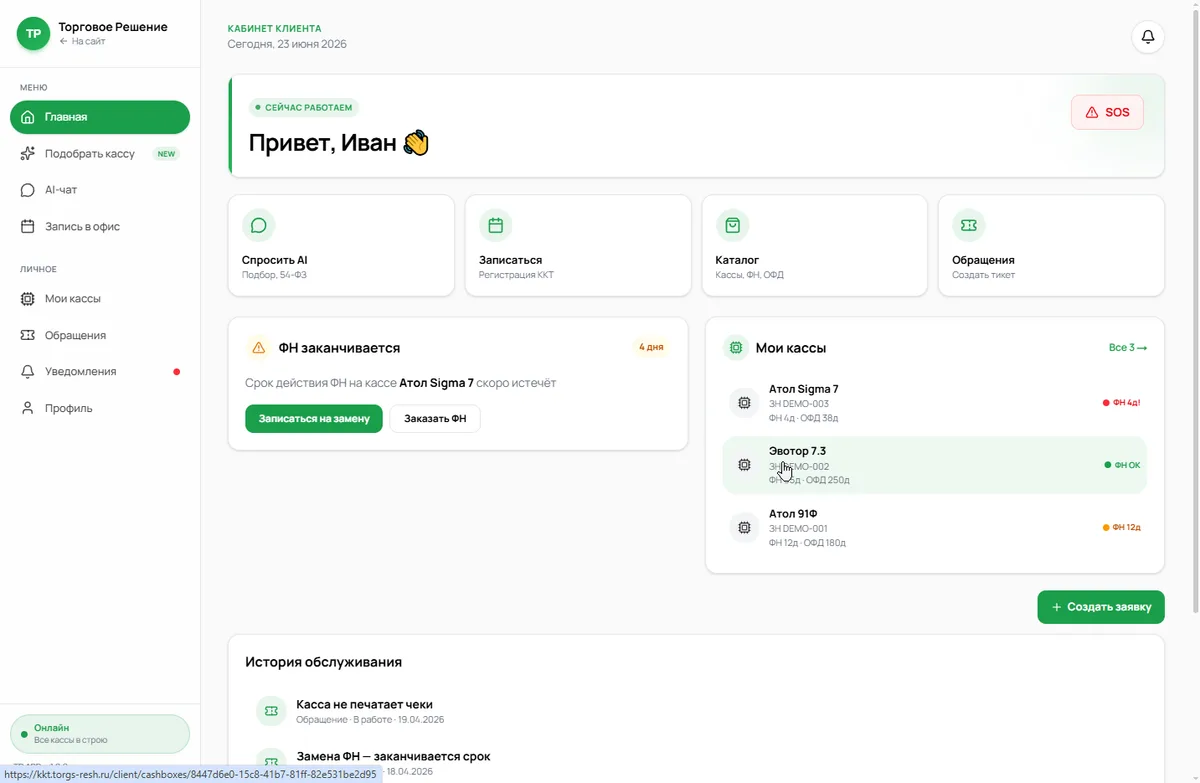Click chip icon next to Мои кассы heading
The height and width of the screenshot is (783, 1200).
736,348
